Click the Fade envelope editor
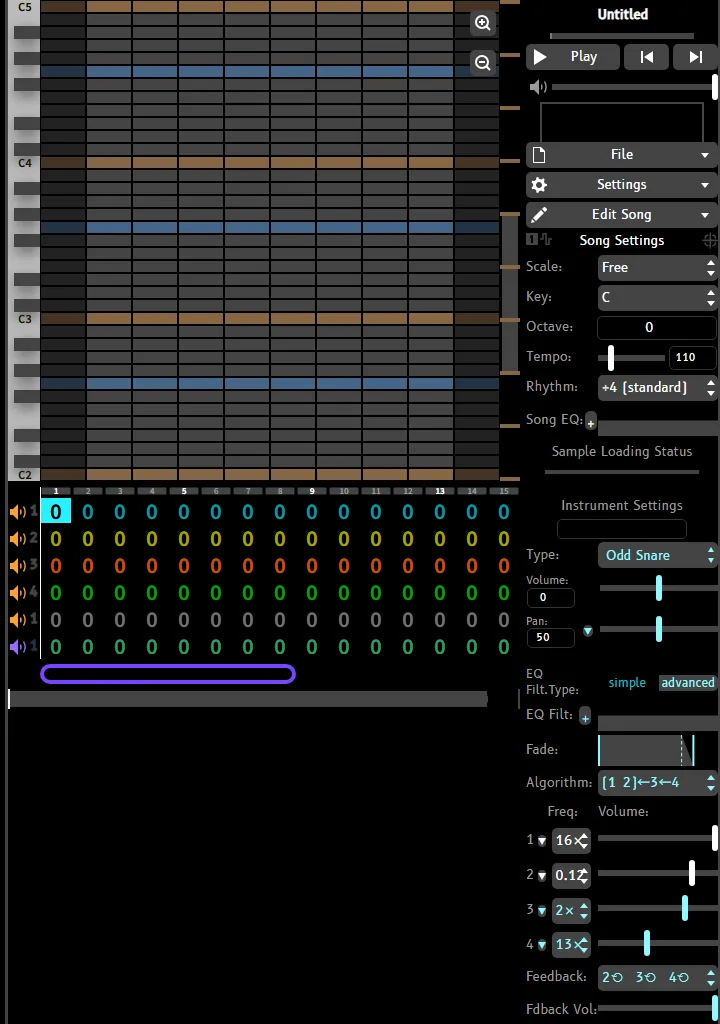This screenshot has width=720, height=1024. click(646, 750)
